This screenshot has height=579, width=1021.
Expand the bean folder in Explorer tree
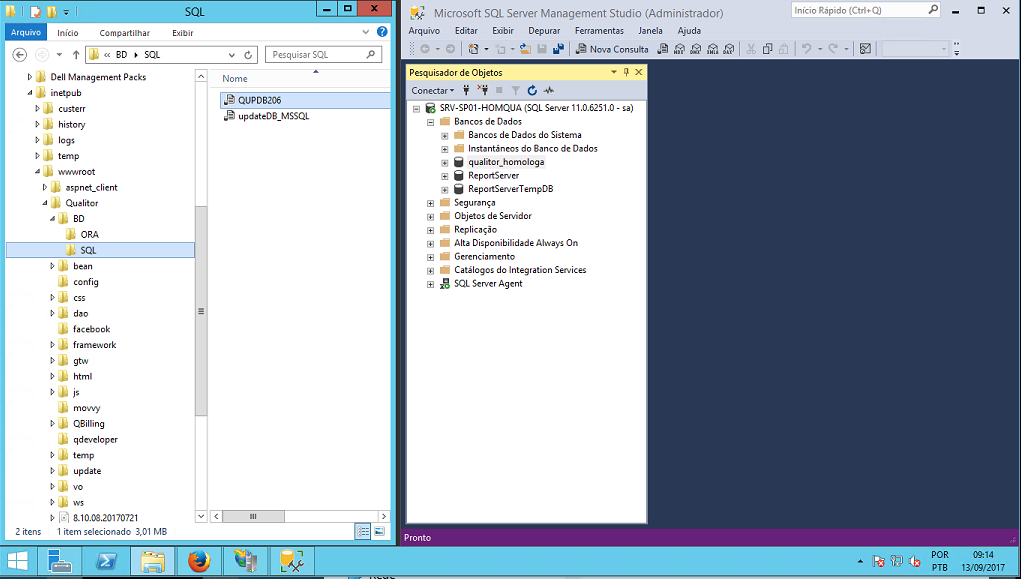pyautogui.click(x=53, y=266)
